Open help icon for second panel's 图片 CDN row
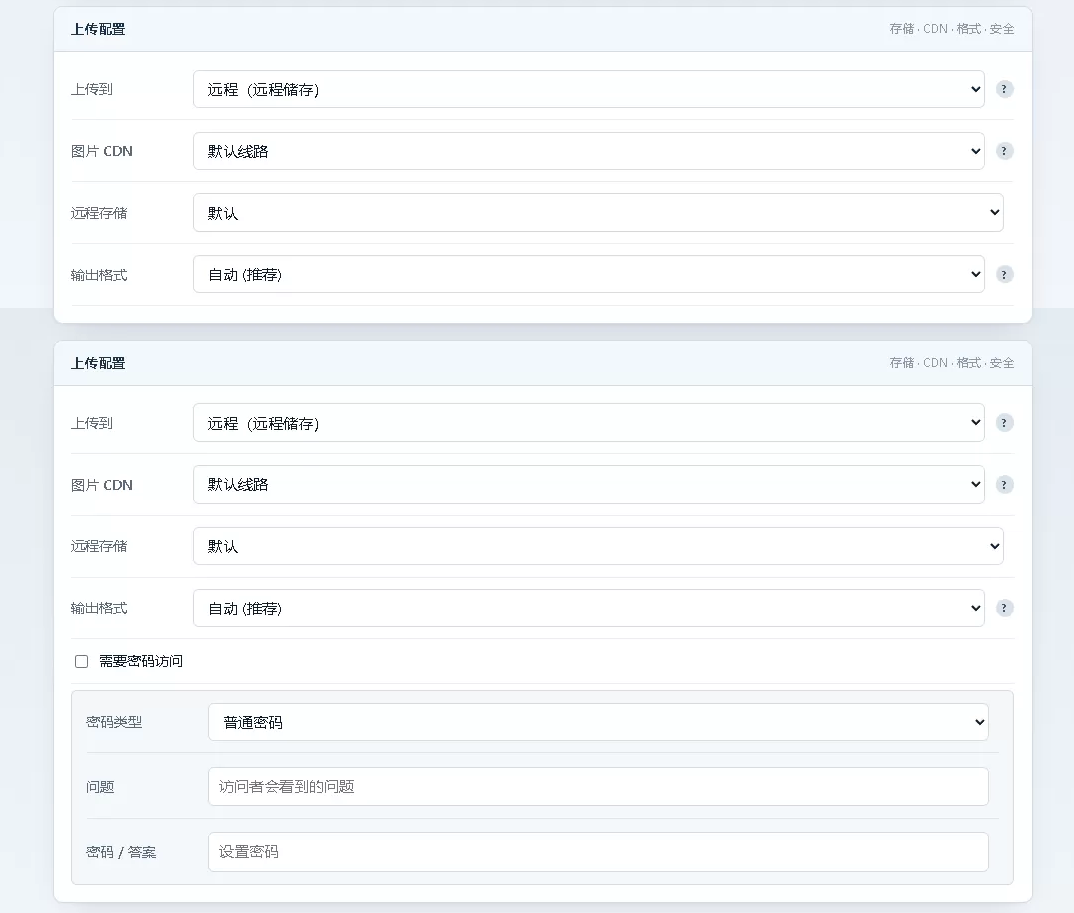1074x913 pixels. (1004, 484)
